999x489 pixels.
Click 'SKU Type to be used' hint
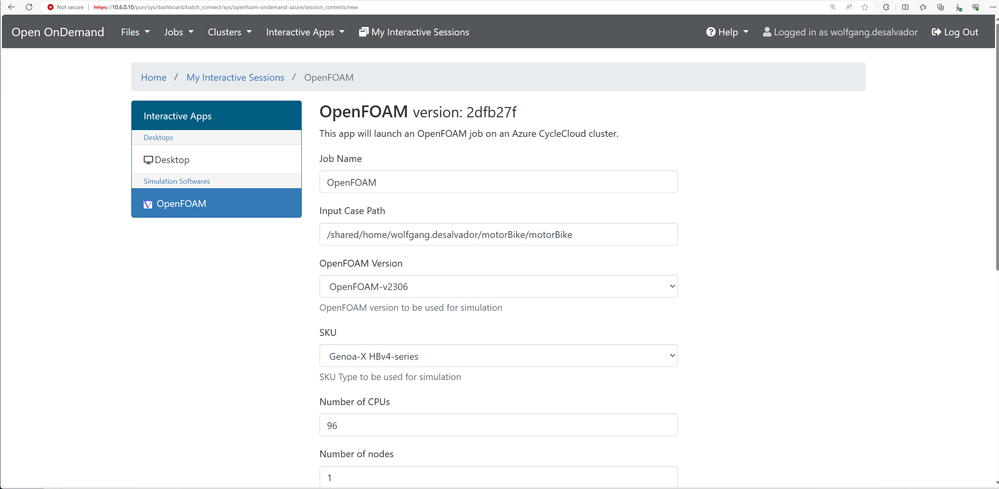coord(390,376)
